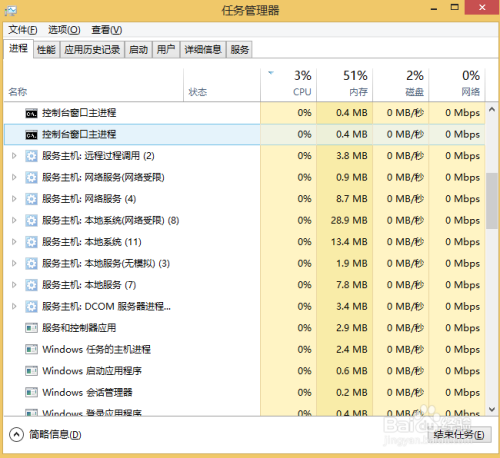500x458 pixels.
Task: Switch to the 详细信息 tab
Action: [x=203, y=50]
